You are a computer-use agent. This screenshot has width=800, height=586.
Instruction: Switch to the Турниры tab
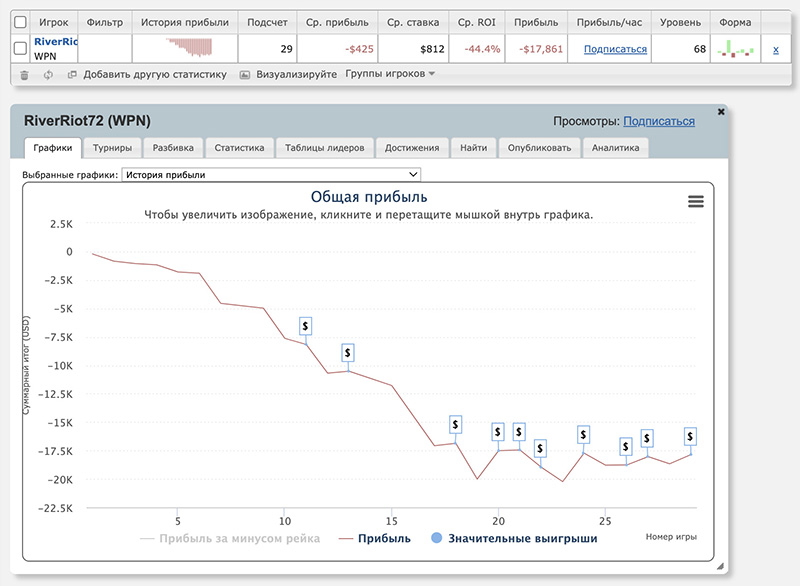[112, 148]
